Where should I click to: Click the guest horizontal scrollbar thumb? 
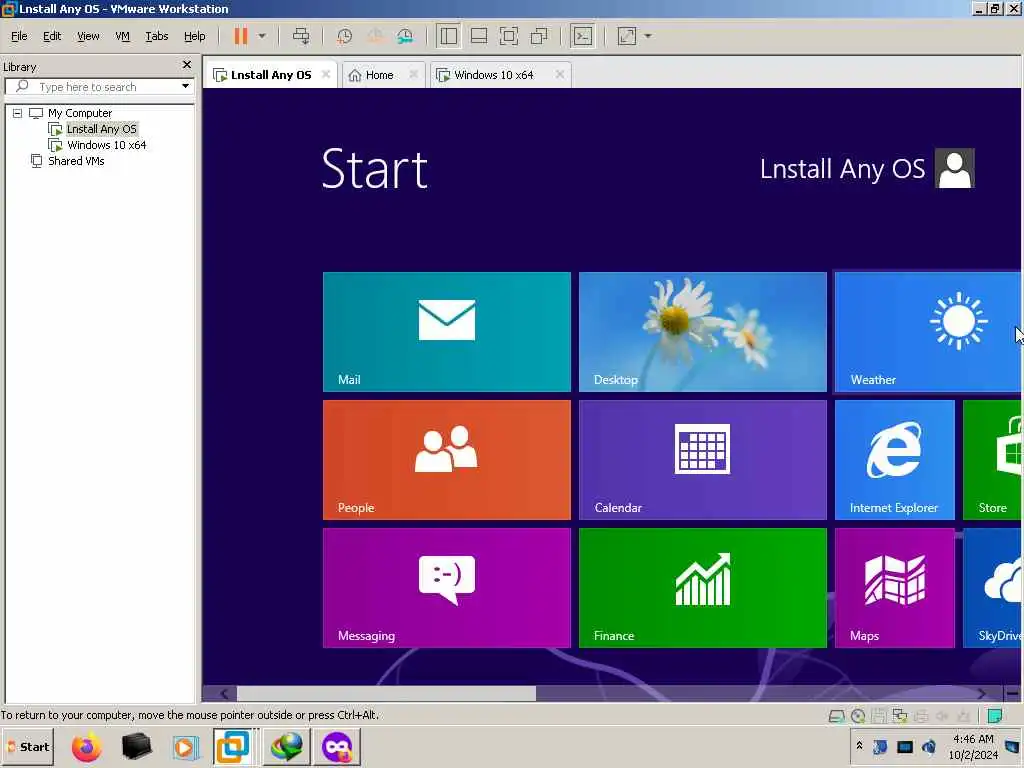pyautogui.click(x=386, y=694)
